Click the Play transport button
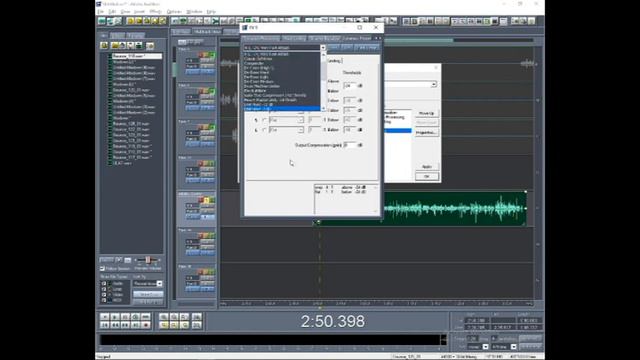Image resolution: width=640 pixels, height=360 pixels. [115, 317]
